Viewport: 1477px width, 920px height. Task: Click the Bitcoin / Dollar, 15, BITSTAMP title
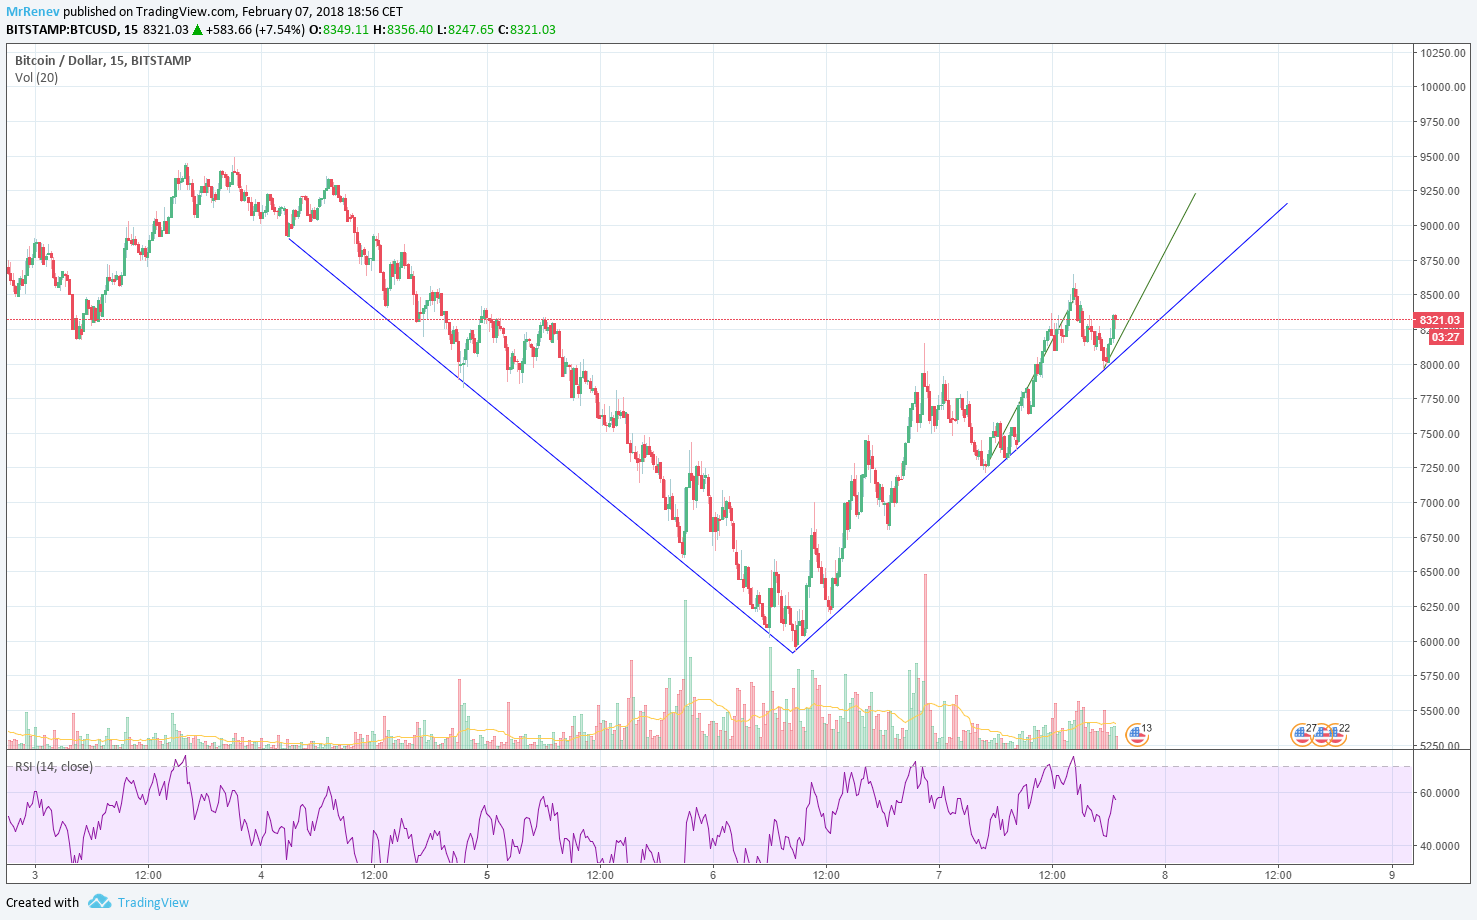[103, 60]
